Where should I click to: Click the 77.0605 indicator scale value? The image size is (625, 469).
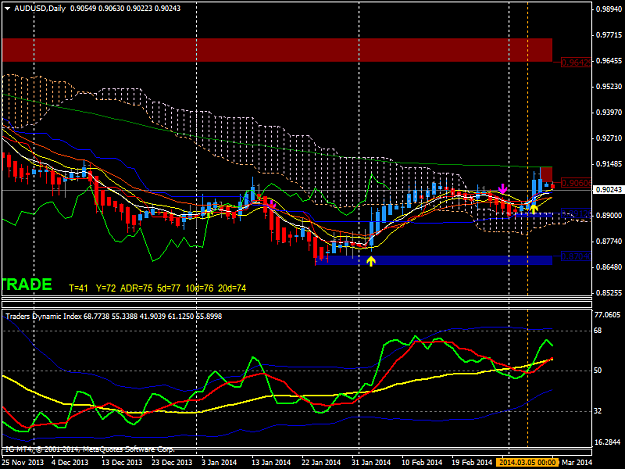607,315
